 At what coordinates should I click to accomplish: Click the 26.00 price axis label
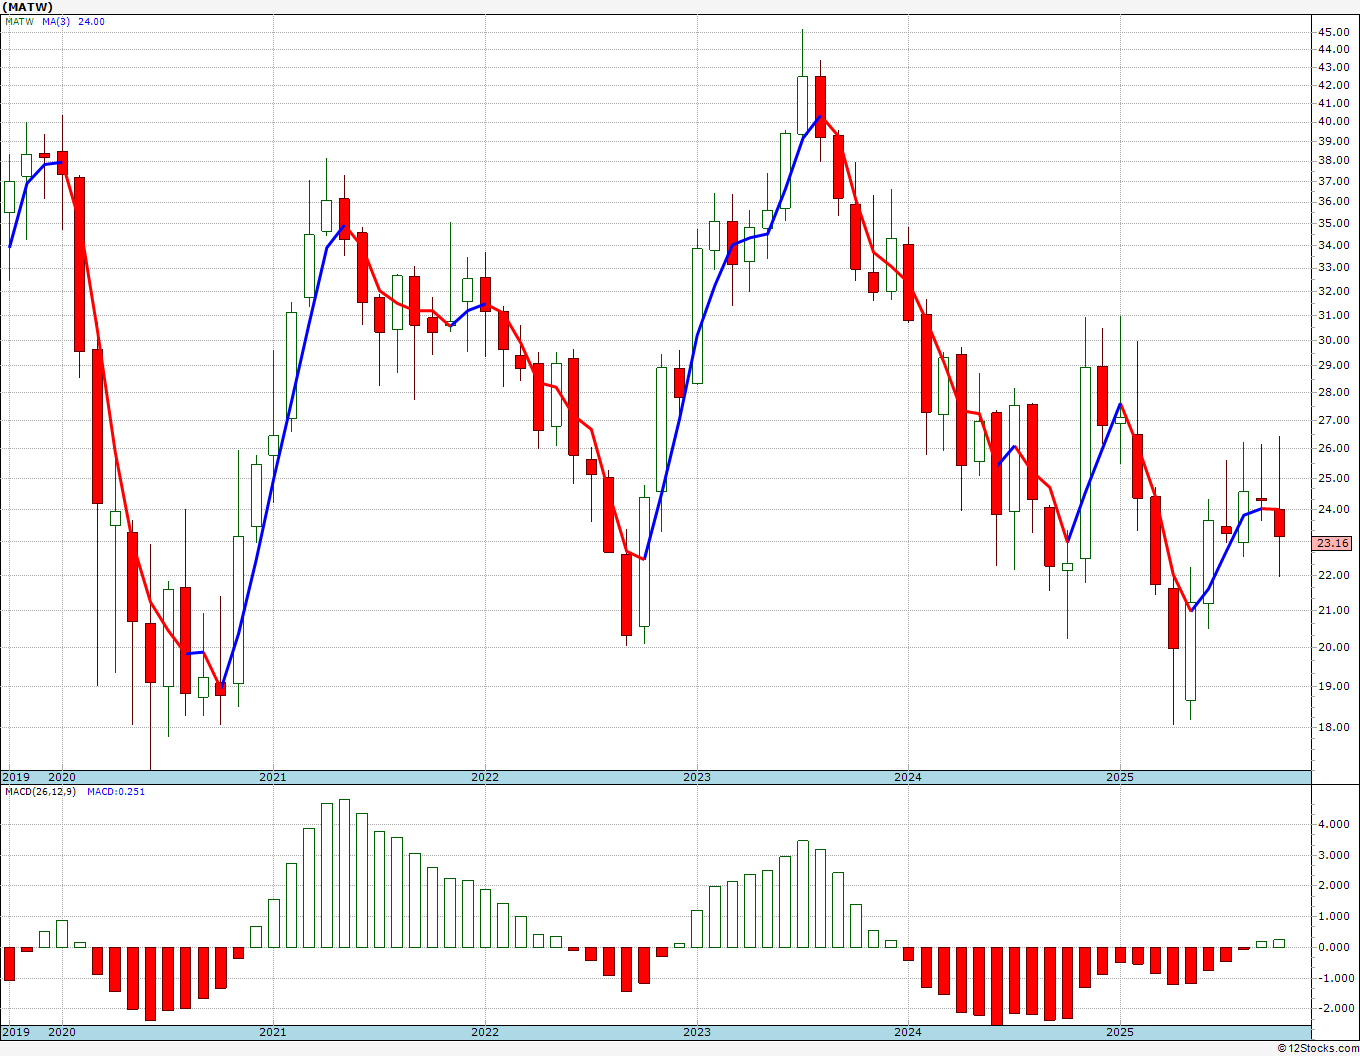tap(1332, 449)
